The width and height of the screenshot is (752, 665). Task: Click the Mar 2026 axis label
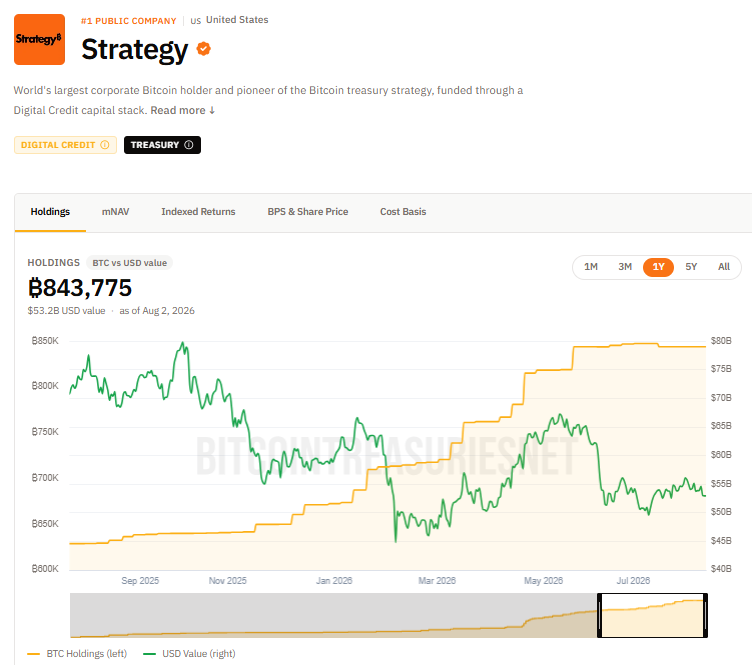pos(437,581)
